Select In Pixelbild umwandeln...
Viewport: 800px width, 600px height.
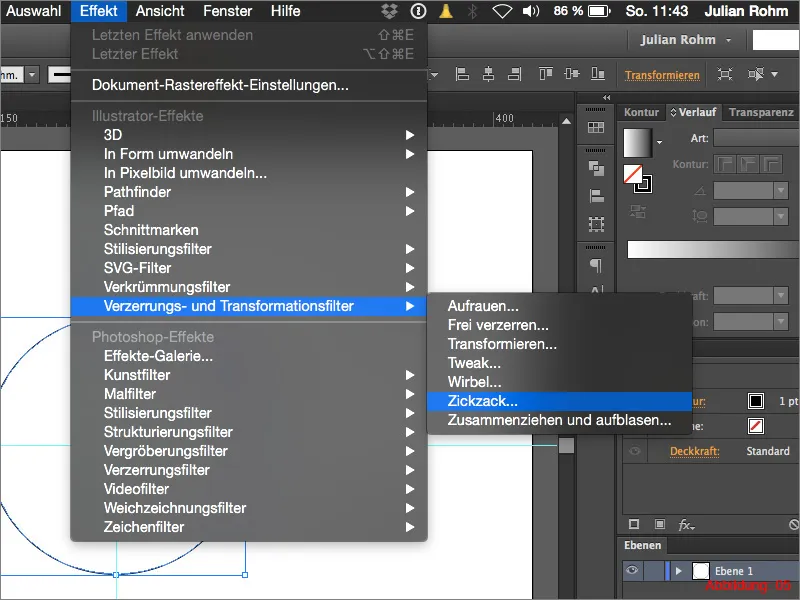248,173
